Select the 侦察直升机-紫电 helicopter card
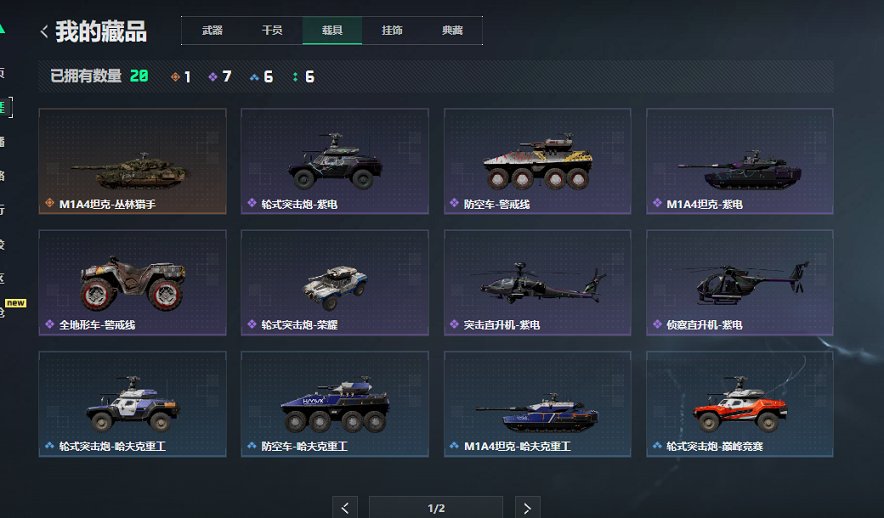 (740, 282)
